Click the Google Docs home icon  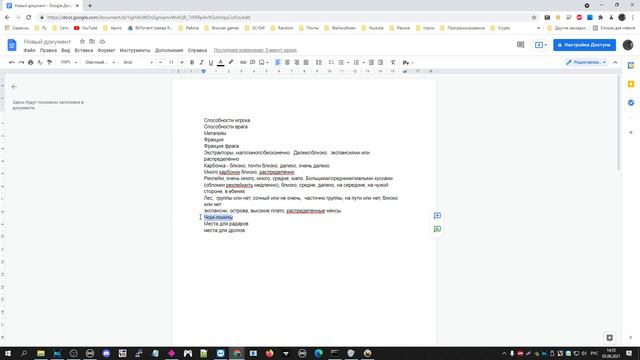[12, 45]
